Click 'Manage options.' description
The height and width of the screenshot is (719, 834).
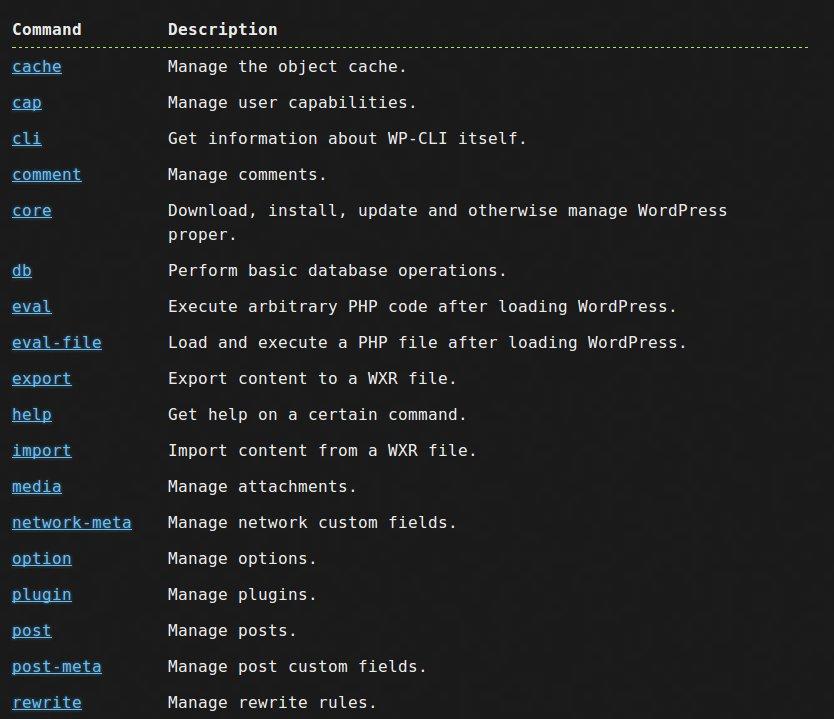[x=242, y=558]
